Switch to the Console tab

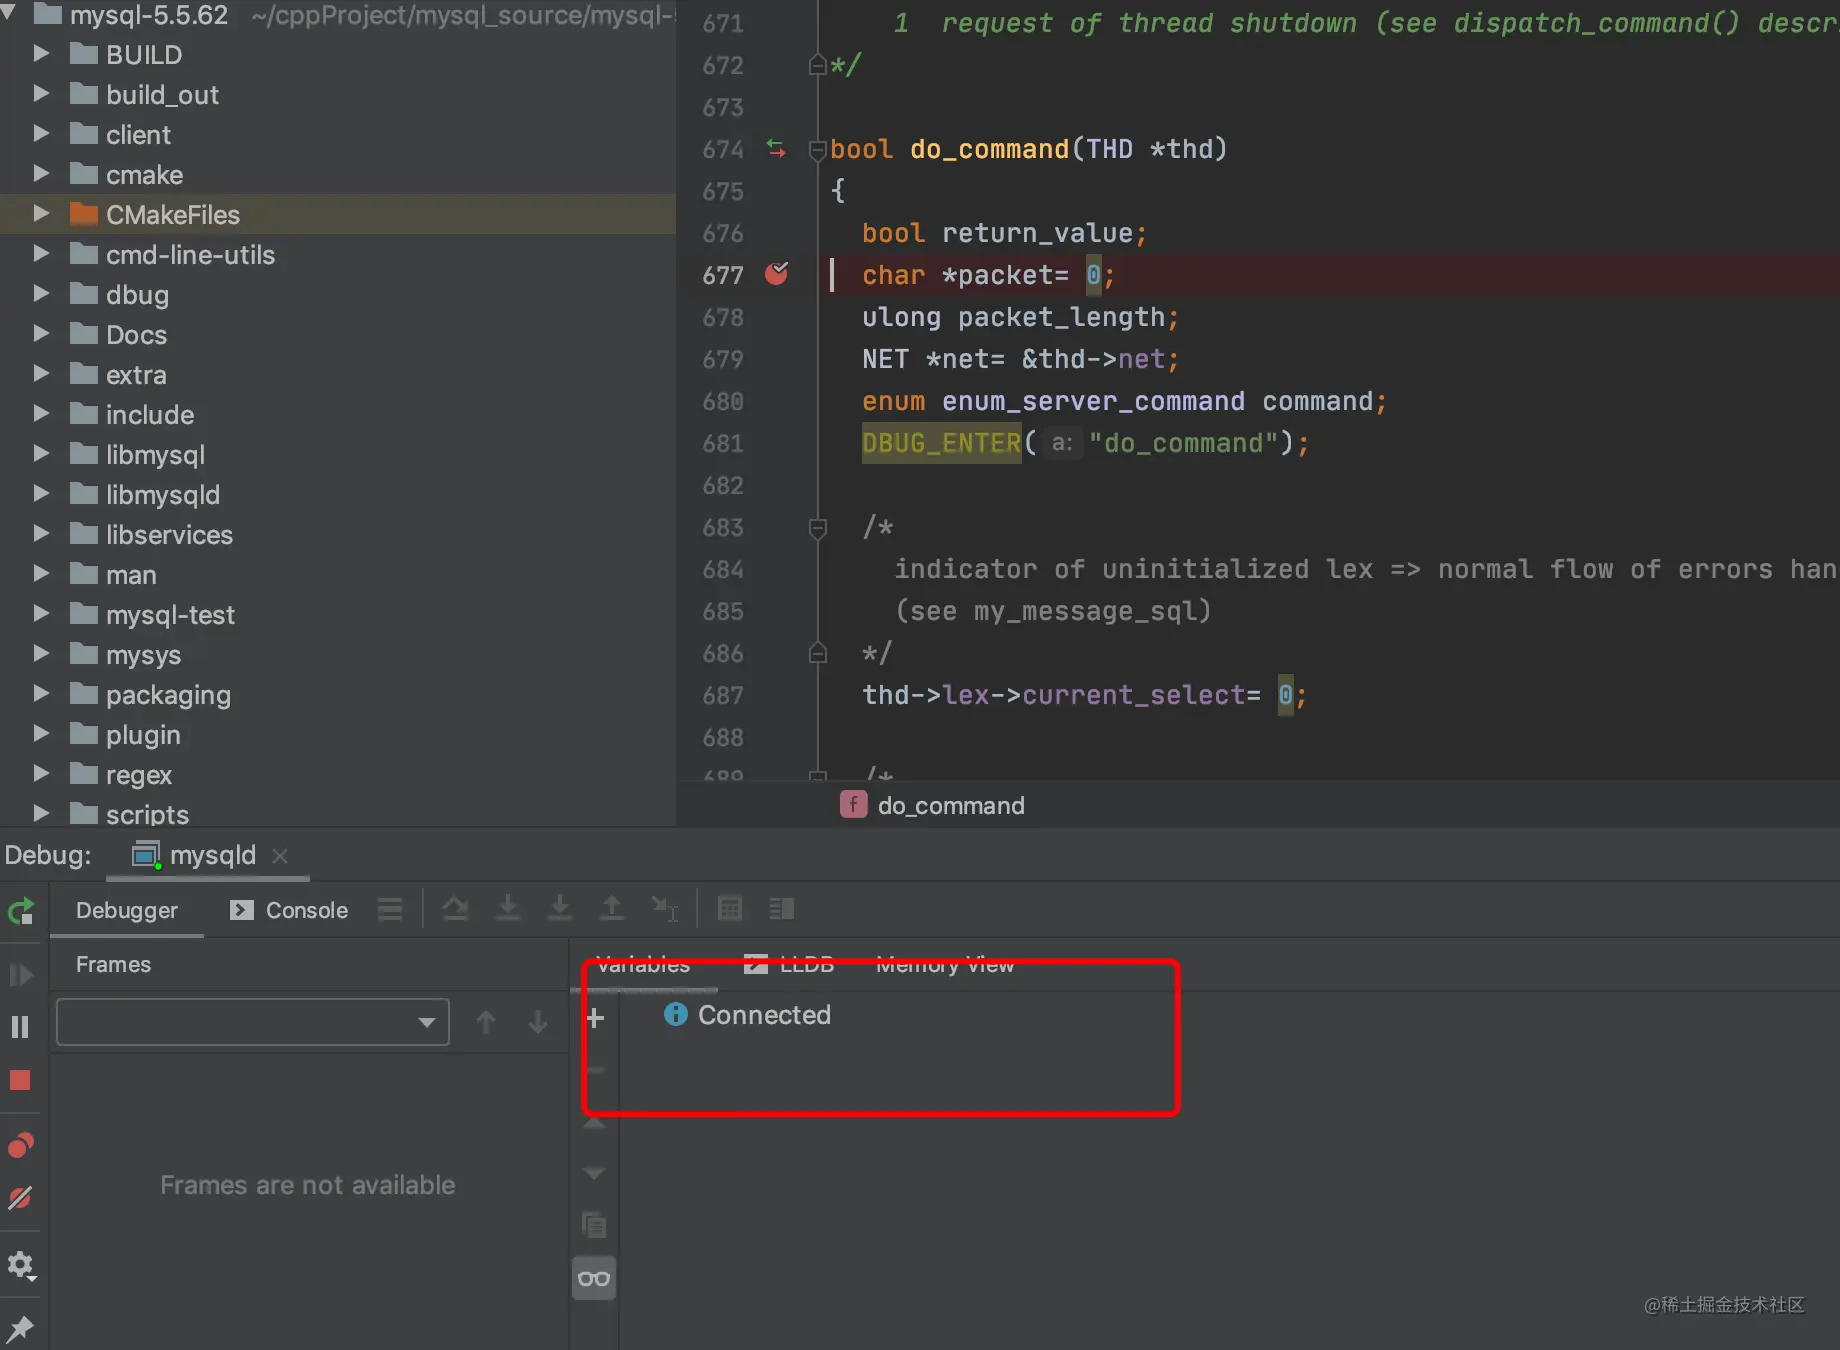click(x=289, y=910)
